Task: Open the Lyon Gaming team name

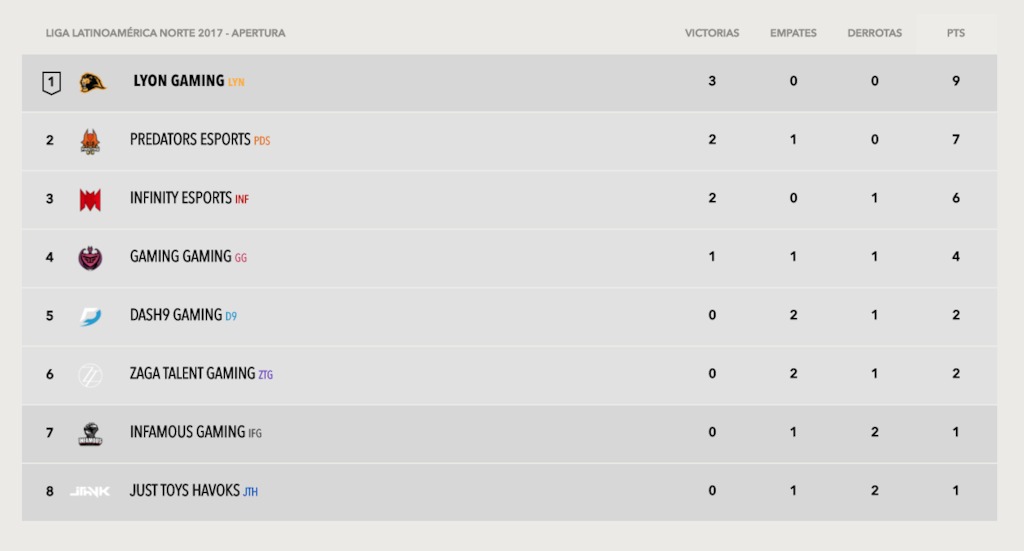Action: click(x=179, y=81)
